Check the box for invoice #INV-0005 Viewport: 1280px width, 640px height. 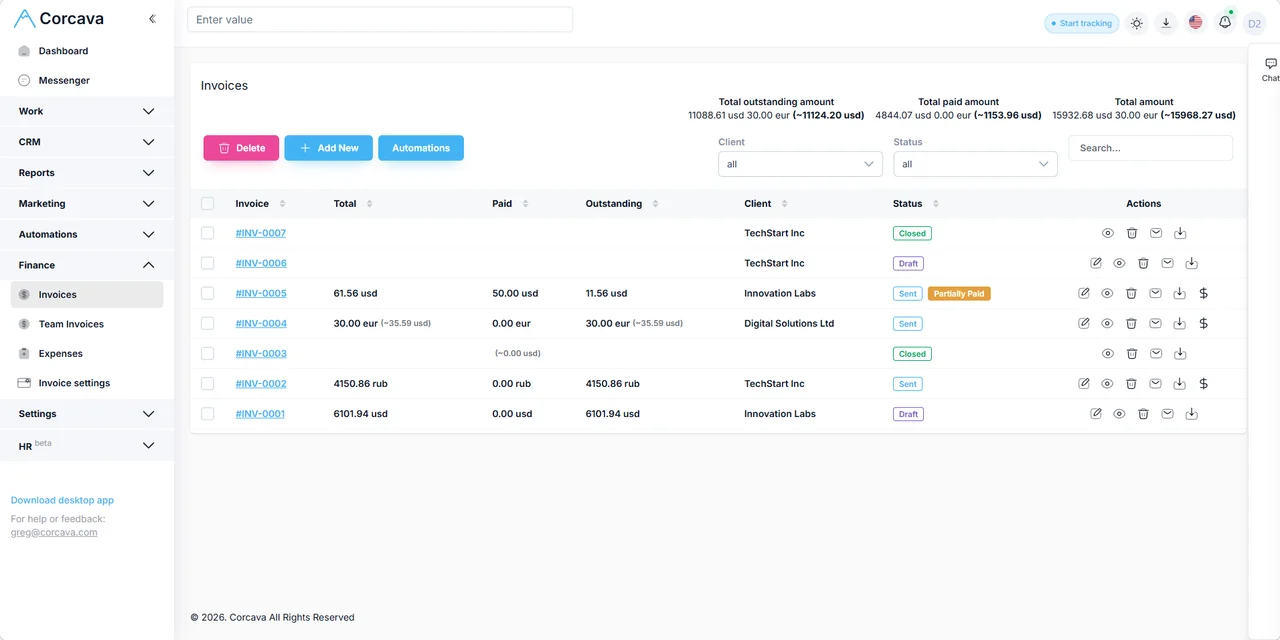(x=208, y=293)
